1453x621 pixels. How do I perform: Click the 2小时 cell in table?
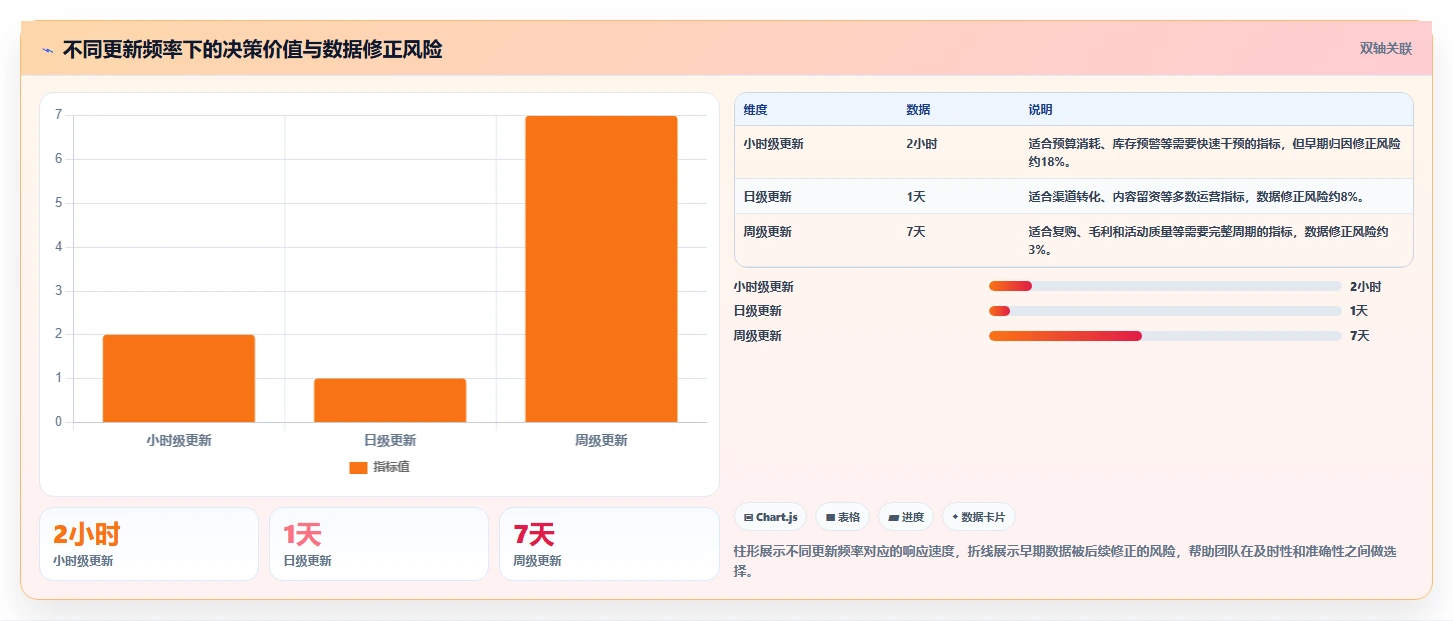pos(921,144)
